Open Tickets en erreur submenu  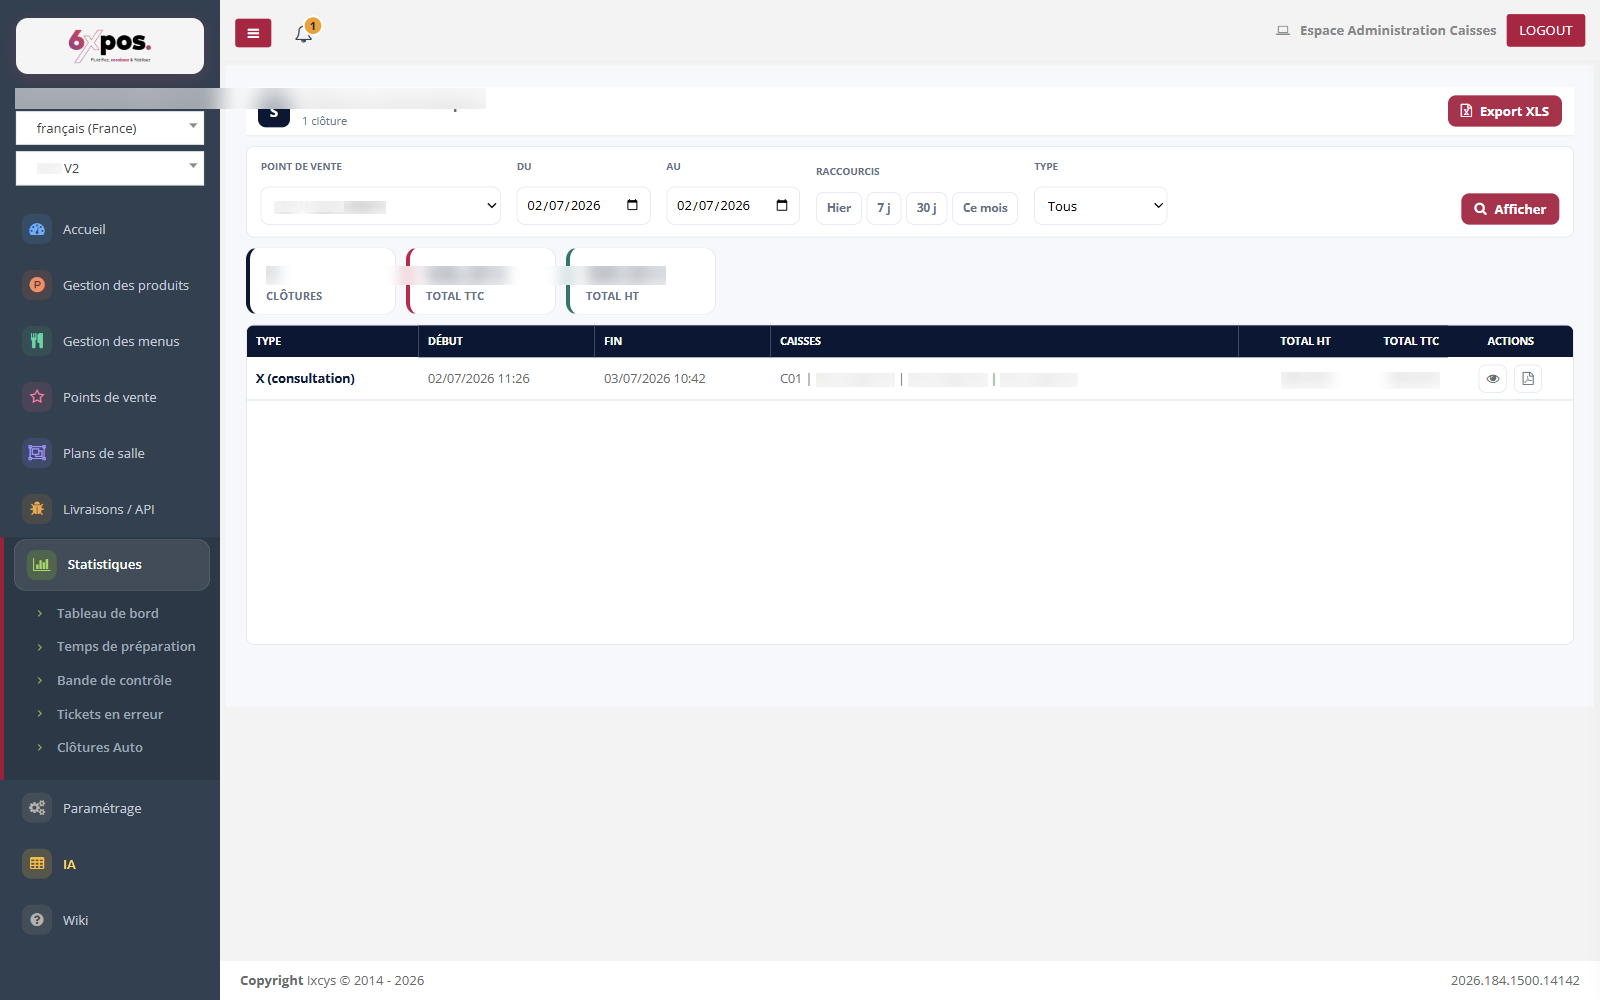(110, 714)
